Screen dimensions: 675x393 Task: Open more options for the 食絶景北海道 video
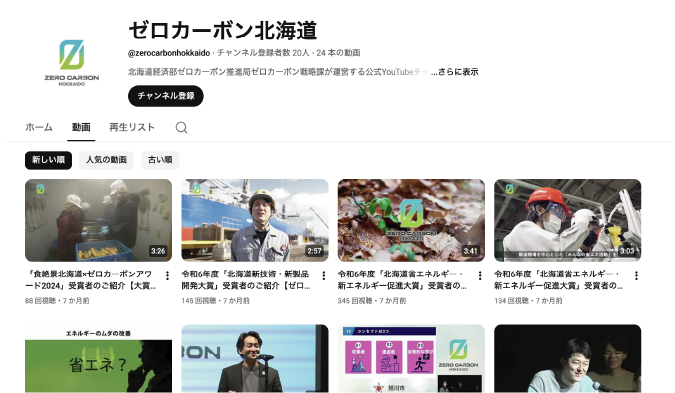tap(167, 275)
